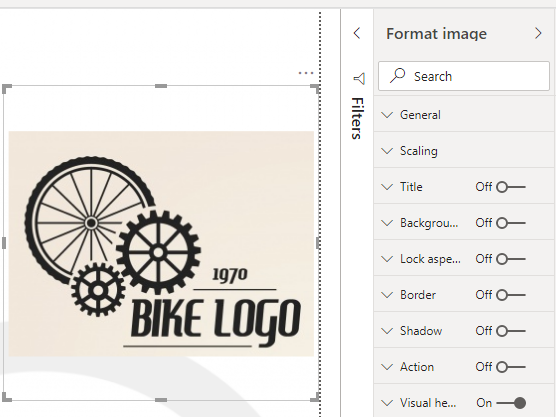Turn on the Title toggle

(511, 187)
